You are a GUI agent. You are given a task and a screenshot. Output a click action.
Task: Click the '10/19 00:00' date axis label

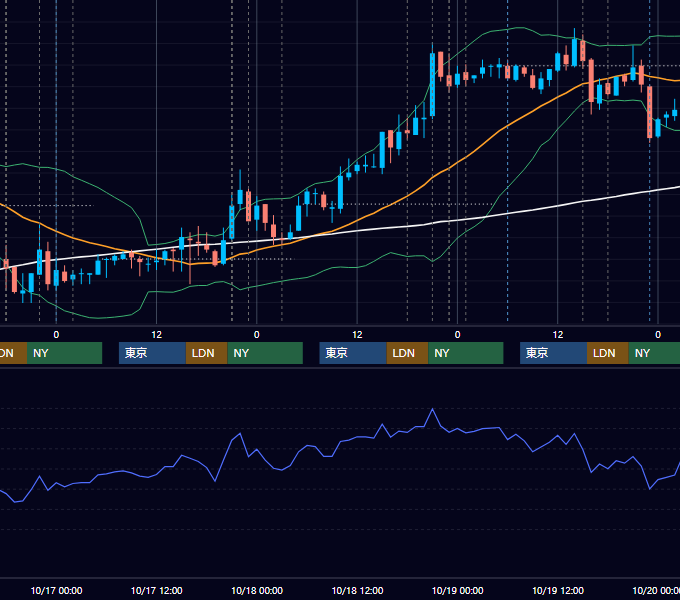click(458, 590)
